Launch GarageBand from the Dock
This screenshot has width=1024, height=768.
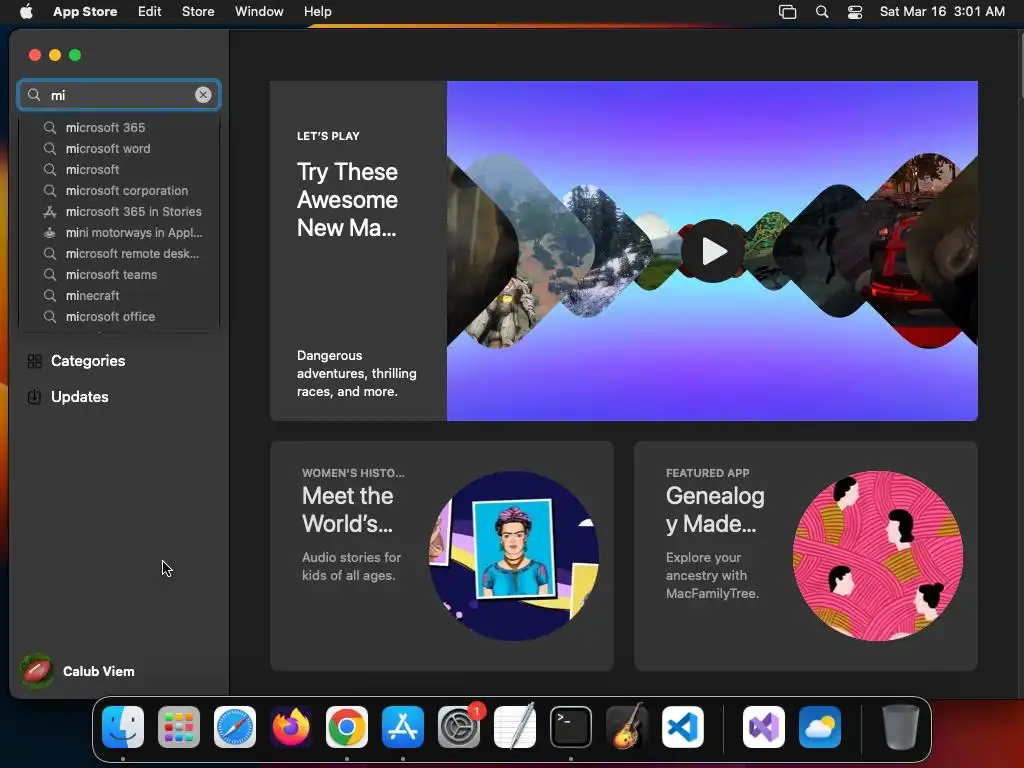[x=627, y=726]
